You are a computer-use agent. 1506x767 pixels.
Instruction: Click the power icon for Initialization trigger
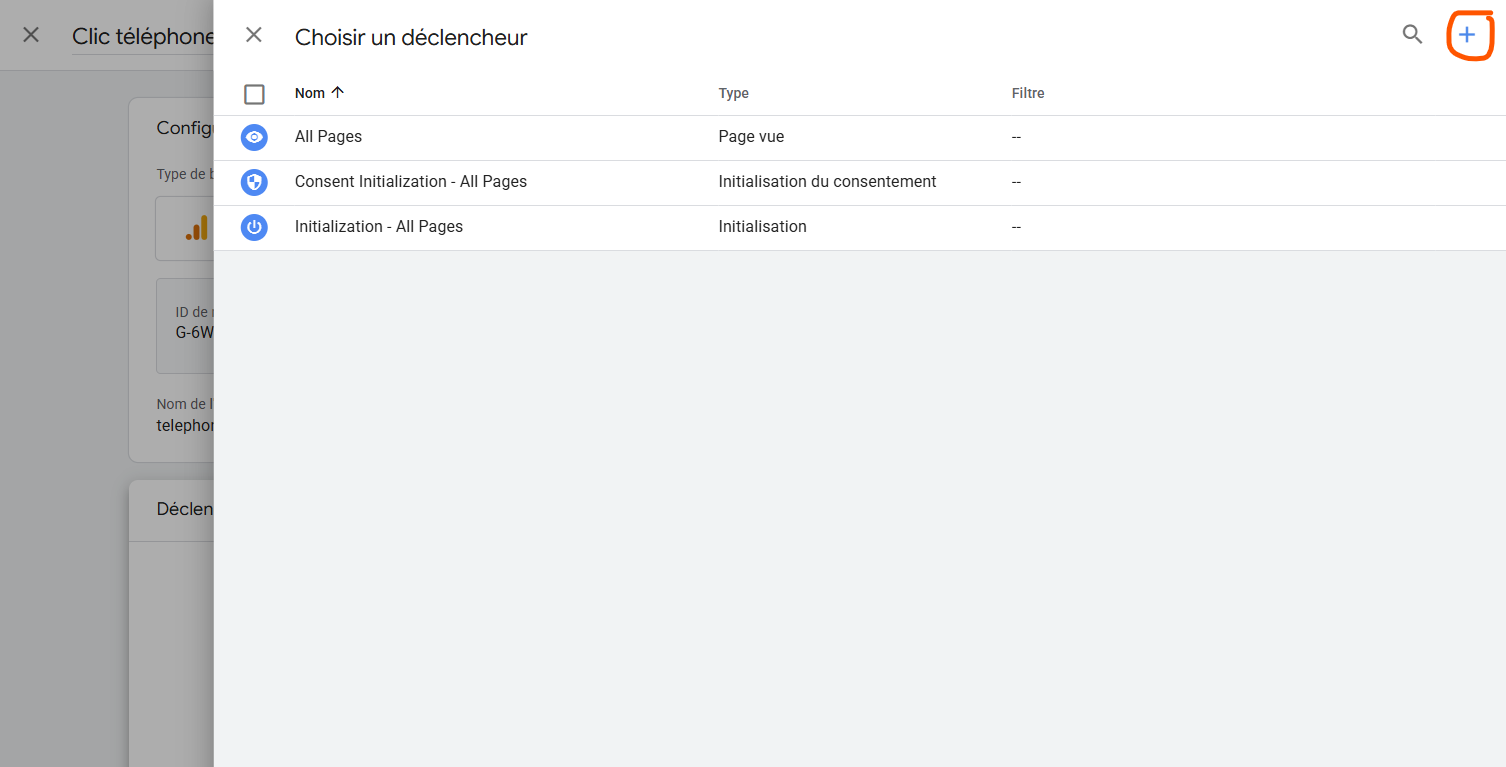click(x=254, y=227)
